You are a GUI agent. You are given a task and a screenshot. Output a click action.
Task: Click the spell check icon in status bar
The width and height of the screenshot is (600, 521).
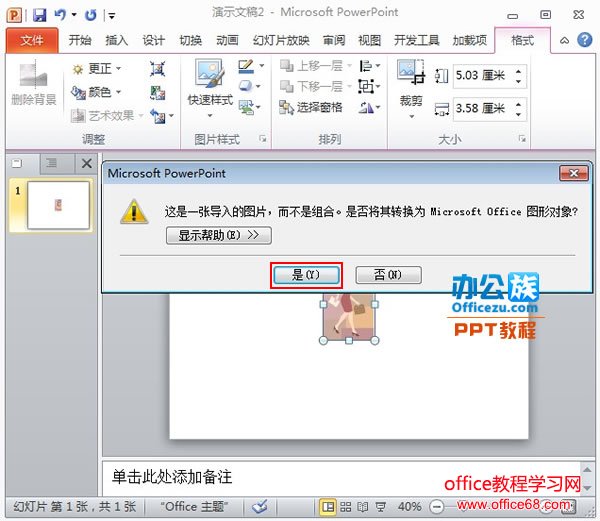tap(260, 507)
